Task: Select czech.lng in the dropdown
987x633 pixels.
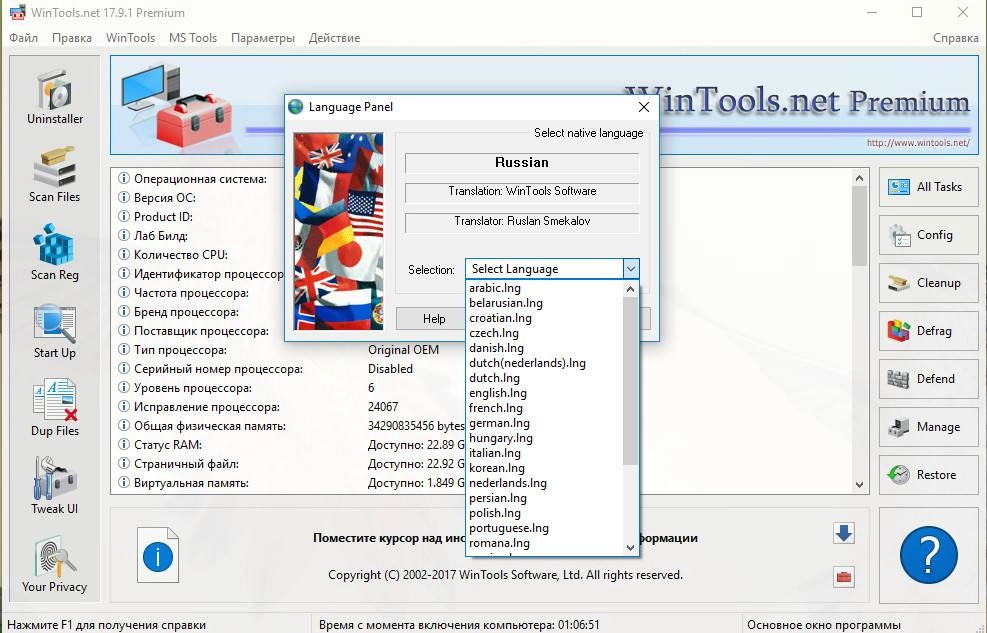Action: 544,333
